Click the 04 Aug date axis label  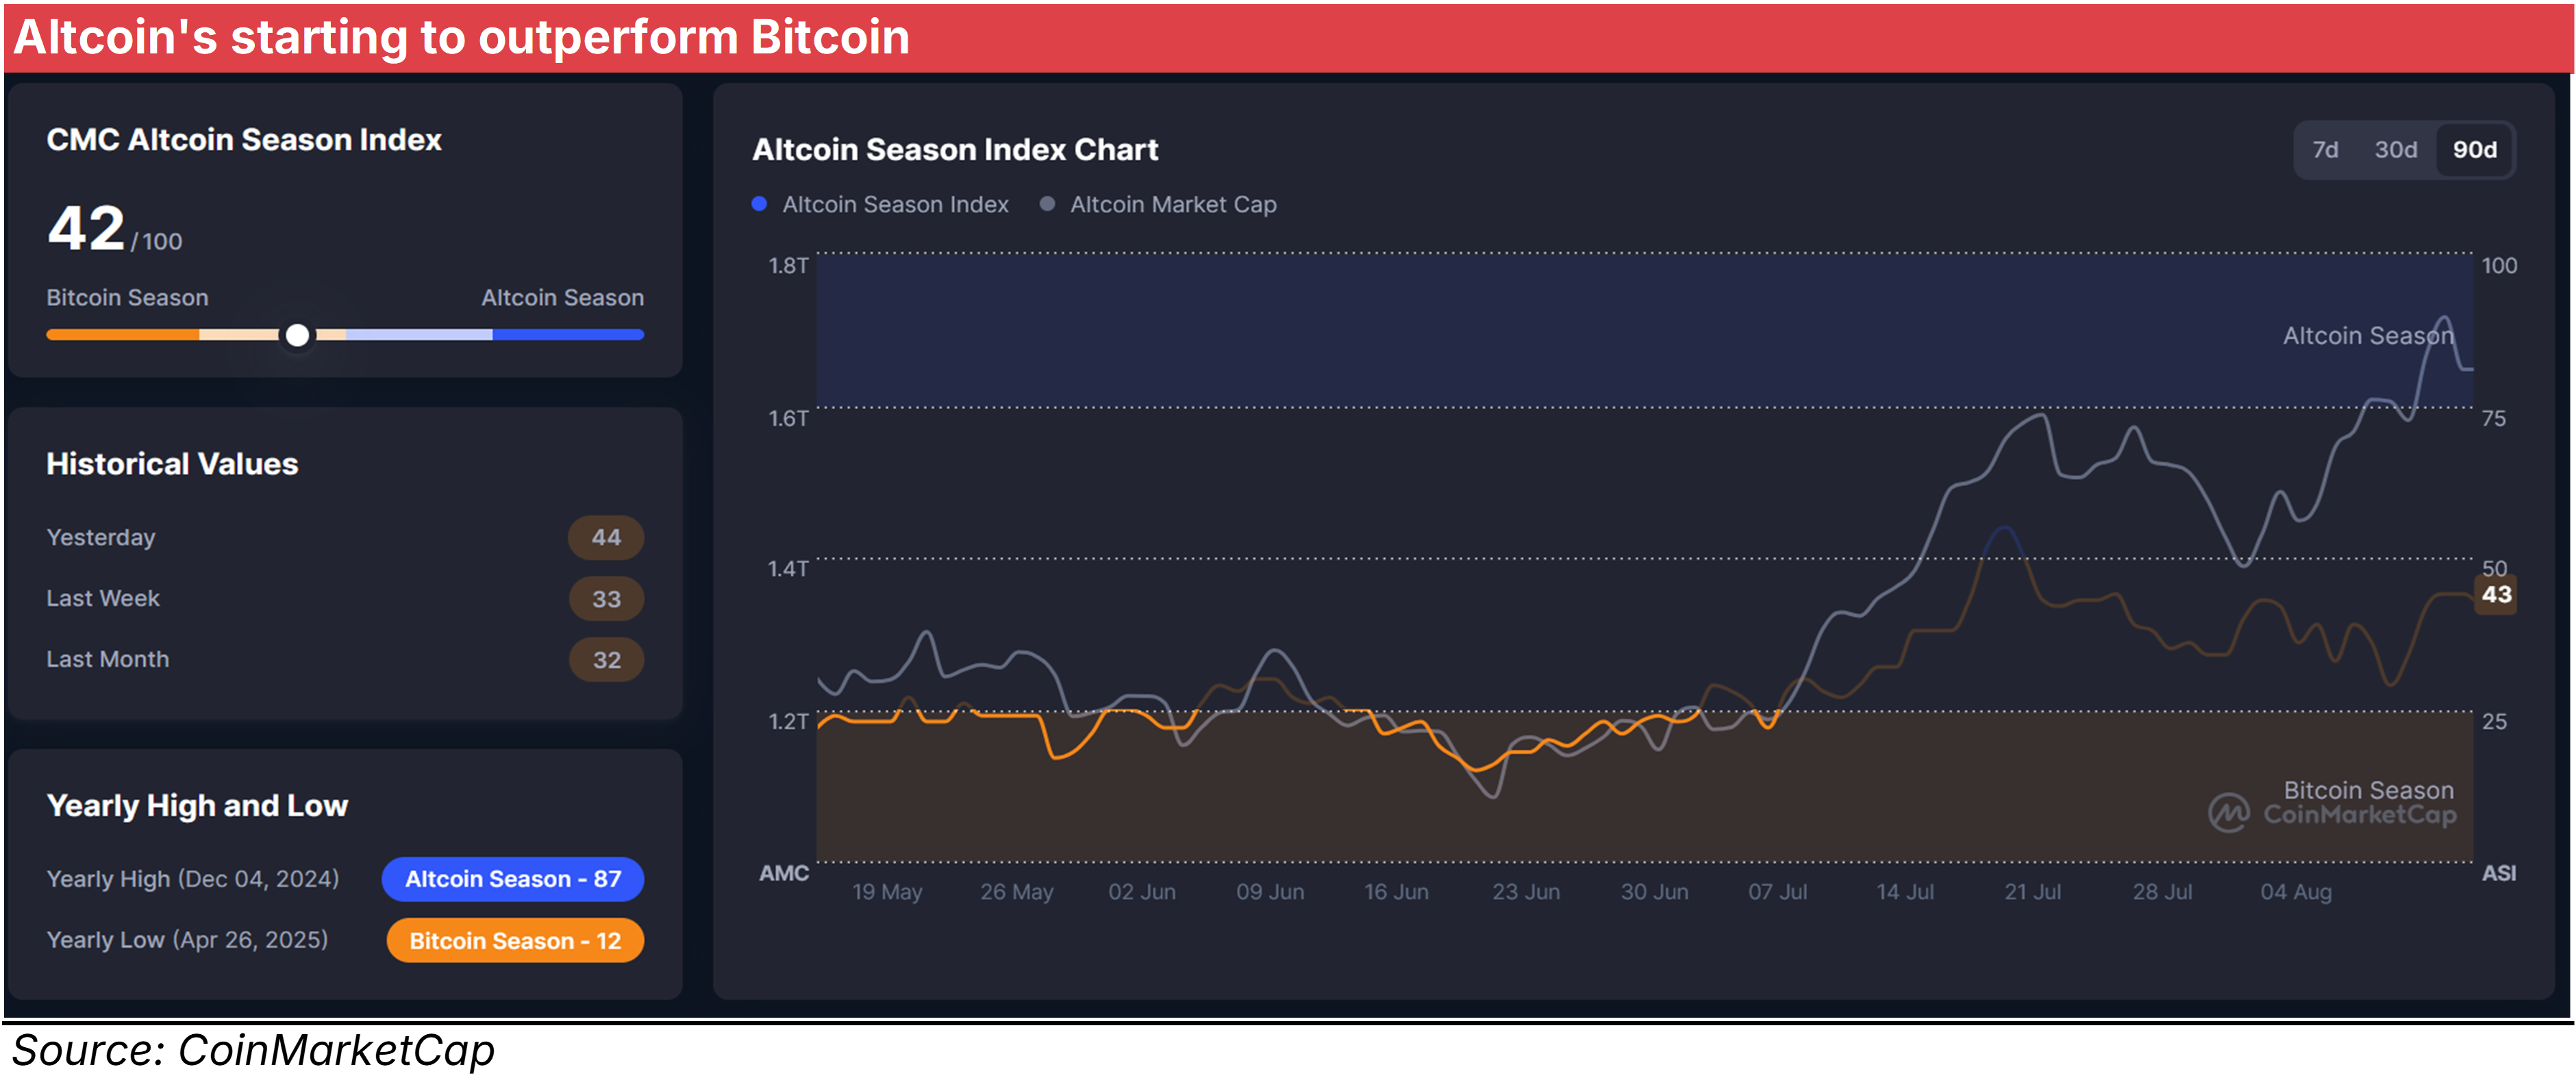2295,892
